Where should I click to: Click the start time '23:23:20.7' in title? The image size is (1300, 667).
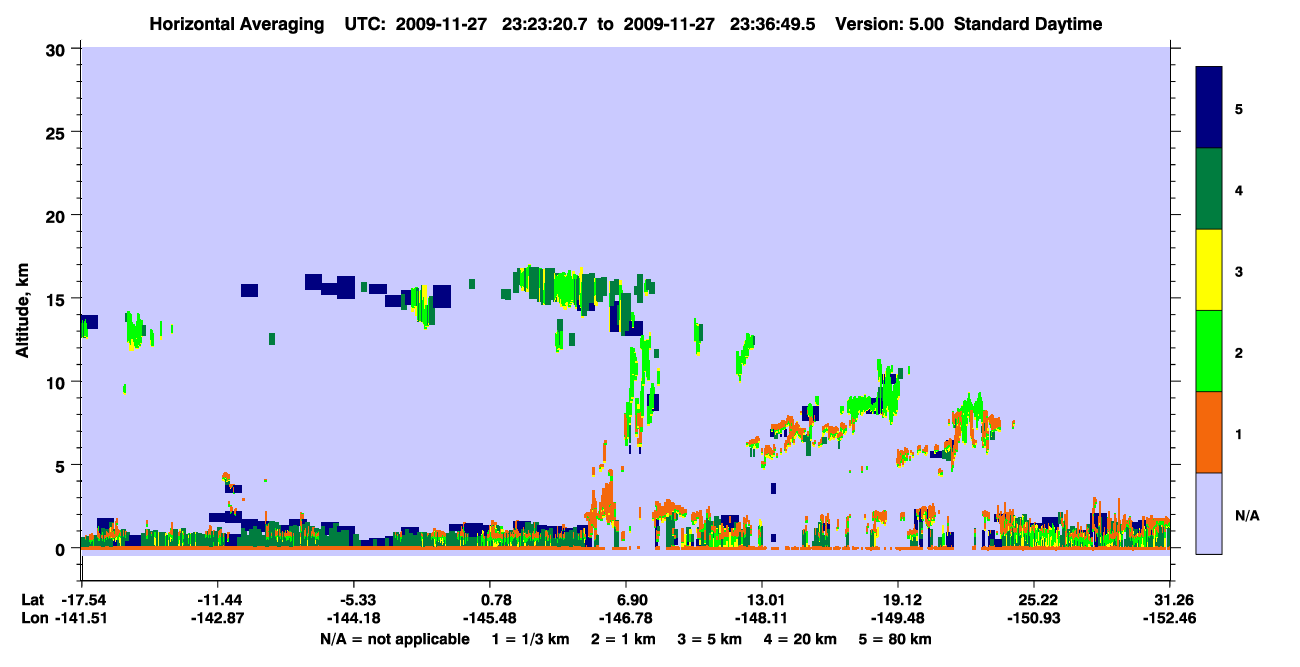[546, 24]
